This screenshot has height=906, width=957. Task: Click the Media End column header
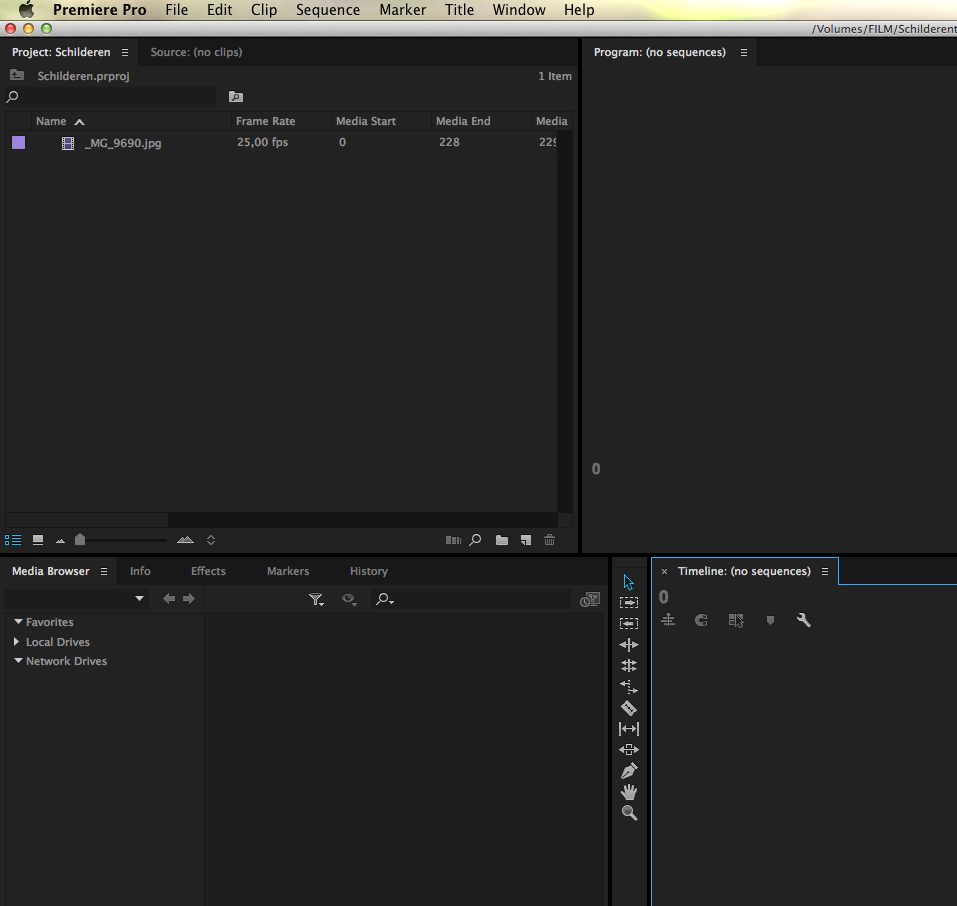463,121
